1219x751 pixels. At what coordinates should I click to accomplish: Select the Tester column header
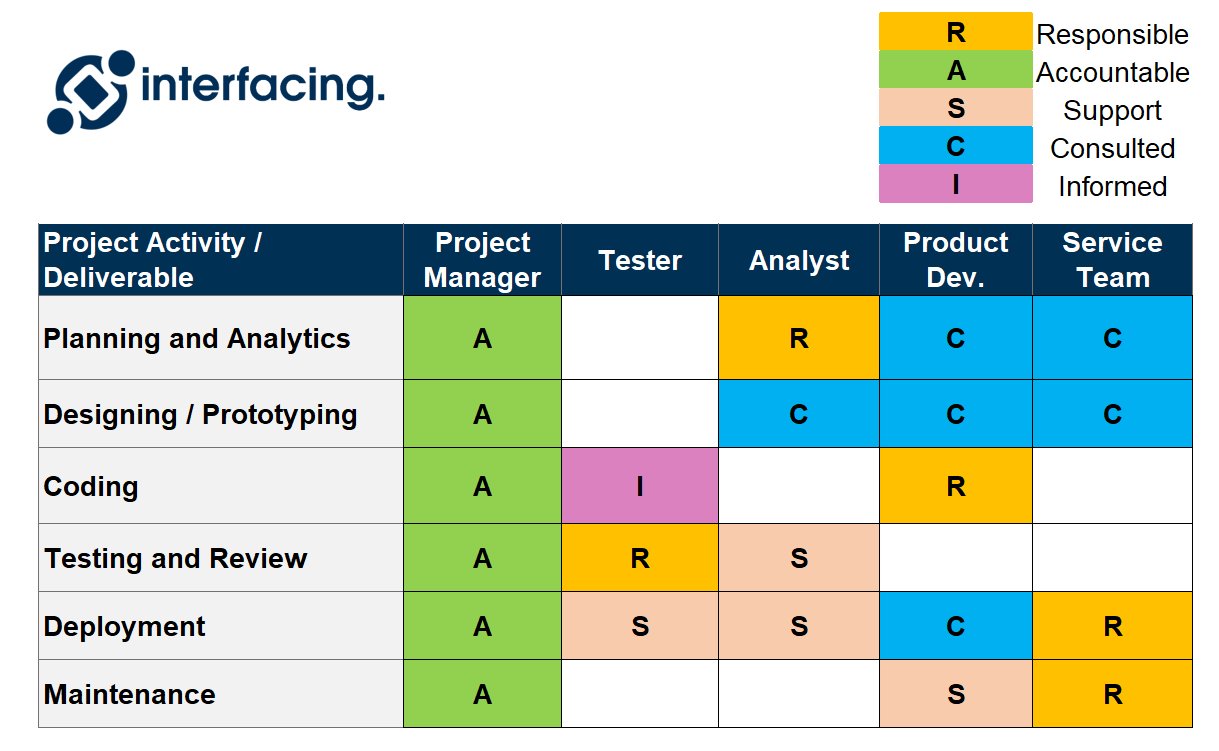click(x=640, y=260)
